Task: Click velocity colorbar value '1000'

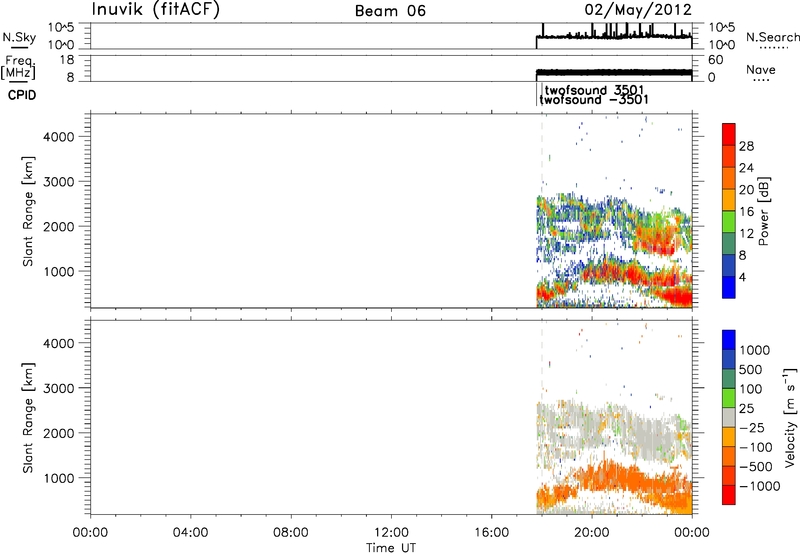Action: coord(755,350)
